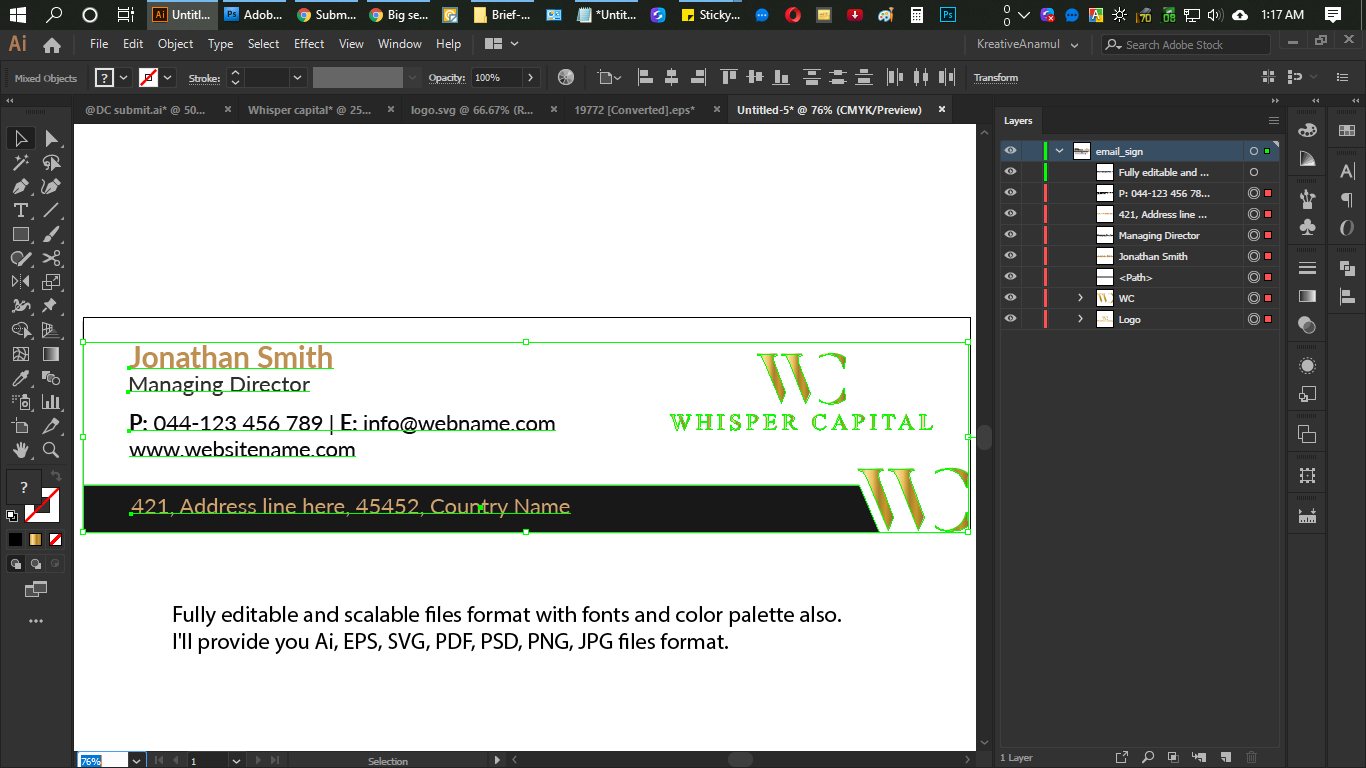1366x768 pixels.
Task: Open the Stroke panel icon
Action: pyautogui.click(x=1307, y=268)
